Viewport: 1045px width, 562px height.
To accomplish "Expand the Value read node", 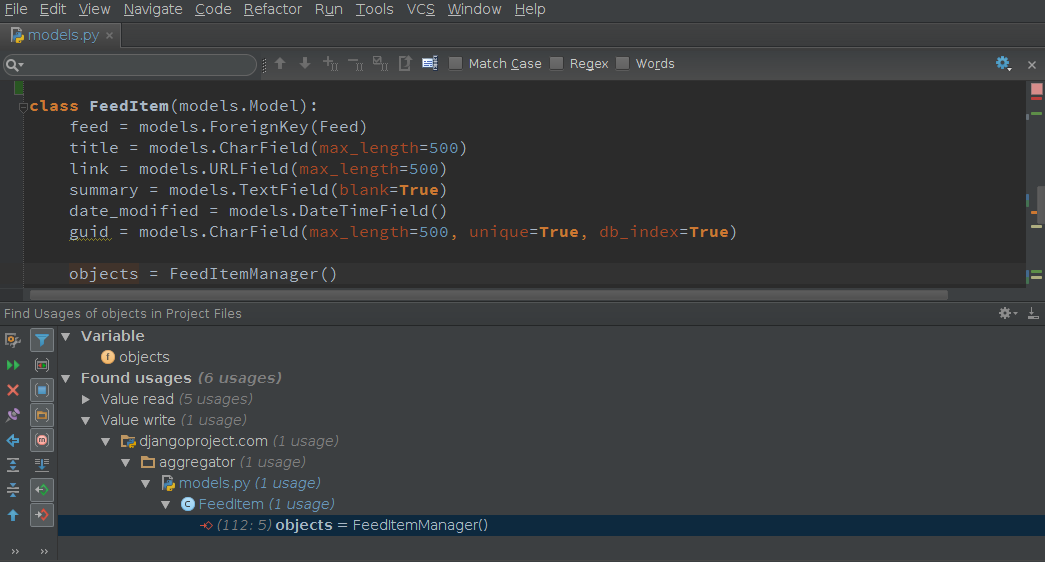I will pos(85,399).
